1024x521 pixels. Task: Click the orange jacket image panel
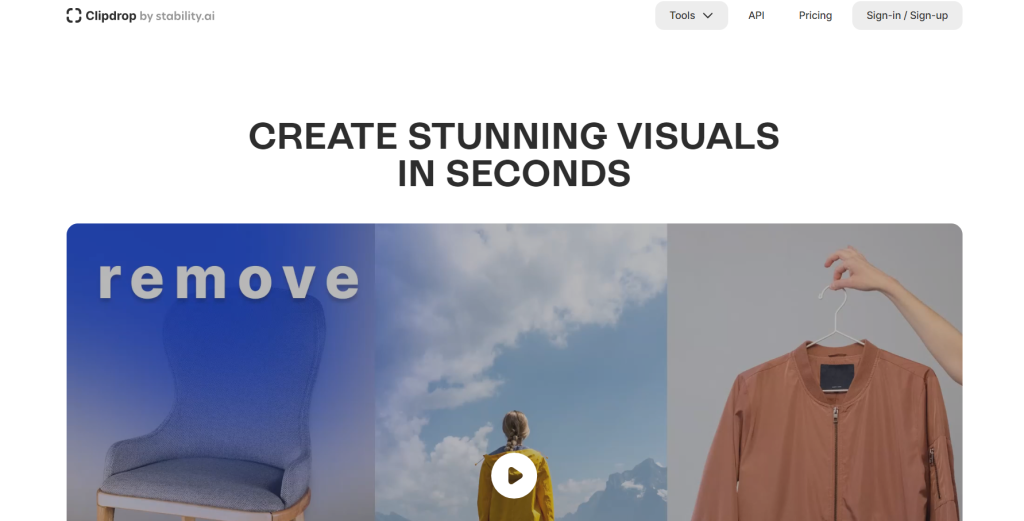tap(814, 372)
